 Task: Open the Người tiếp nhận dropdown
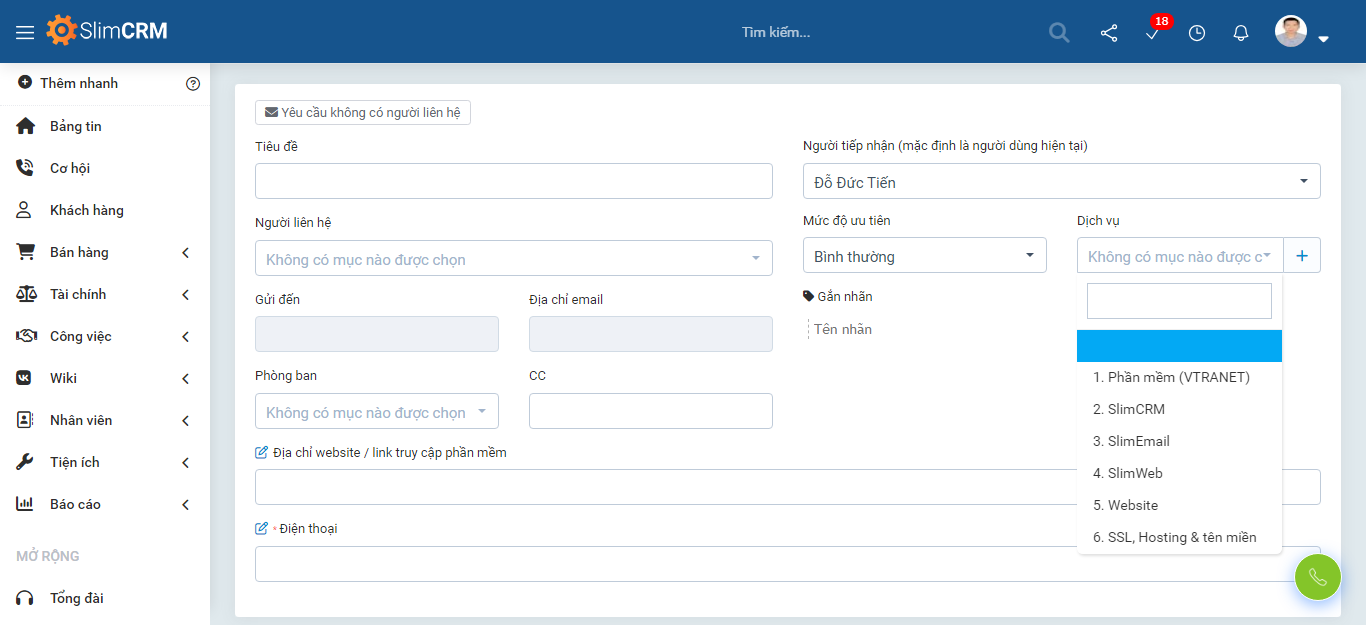(x=1061, y=181)
